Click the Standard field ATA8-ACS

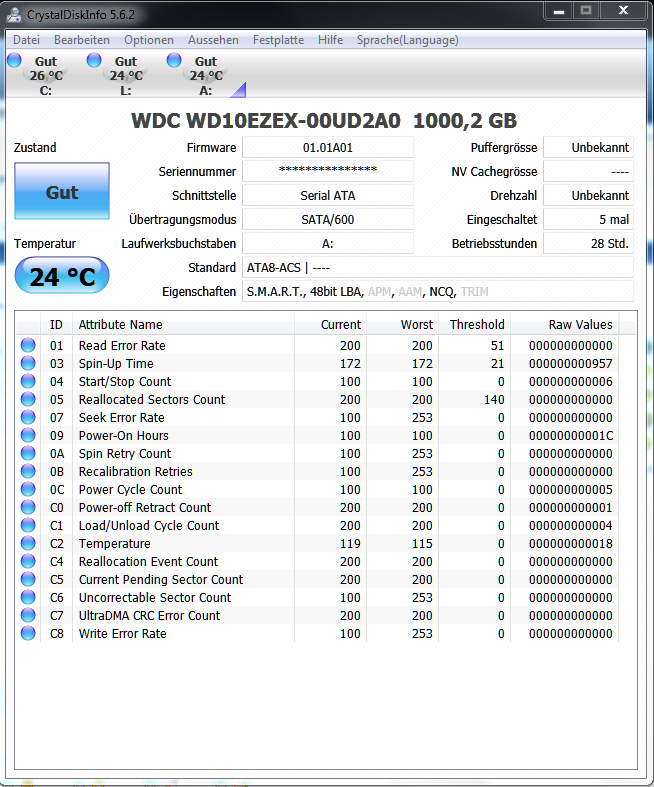tap(438, 268)
